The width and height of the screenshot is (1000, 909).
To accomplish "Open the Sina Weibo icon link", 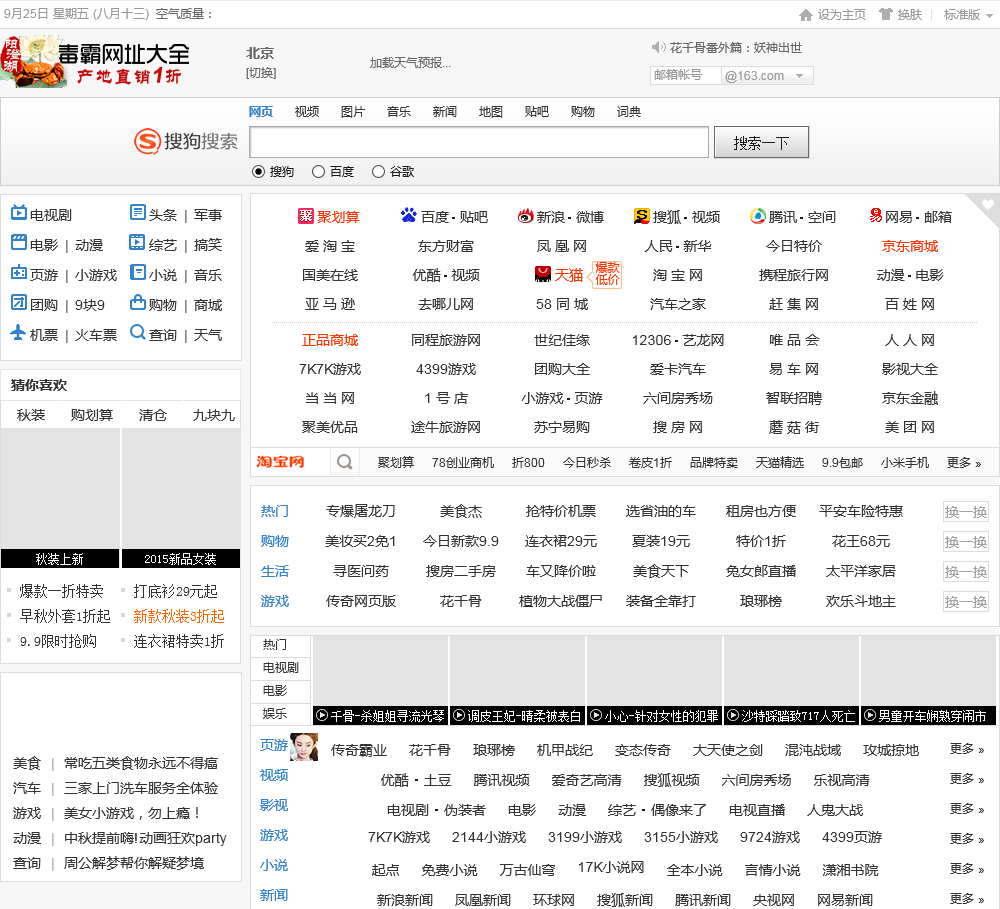I will point(526,216).
